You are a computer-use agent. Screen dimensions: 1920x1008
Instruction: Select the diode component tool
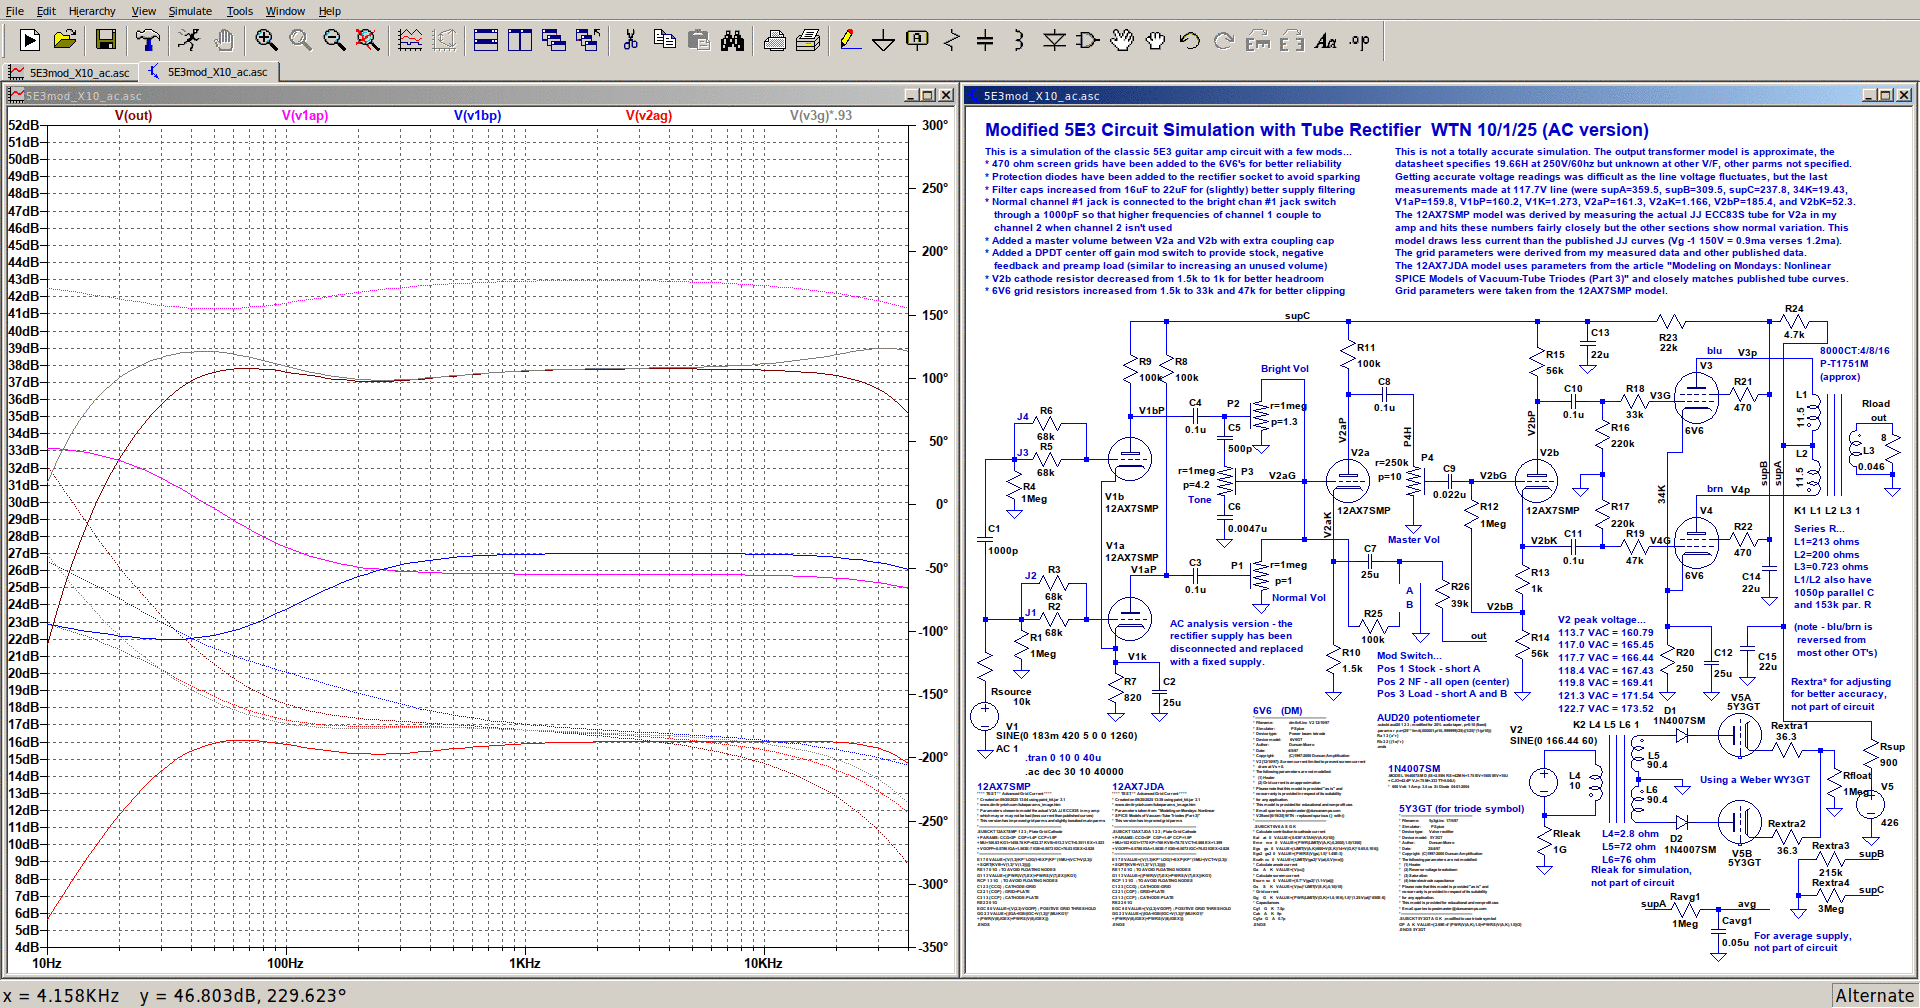(x=1054, y=40)
